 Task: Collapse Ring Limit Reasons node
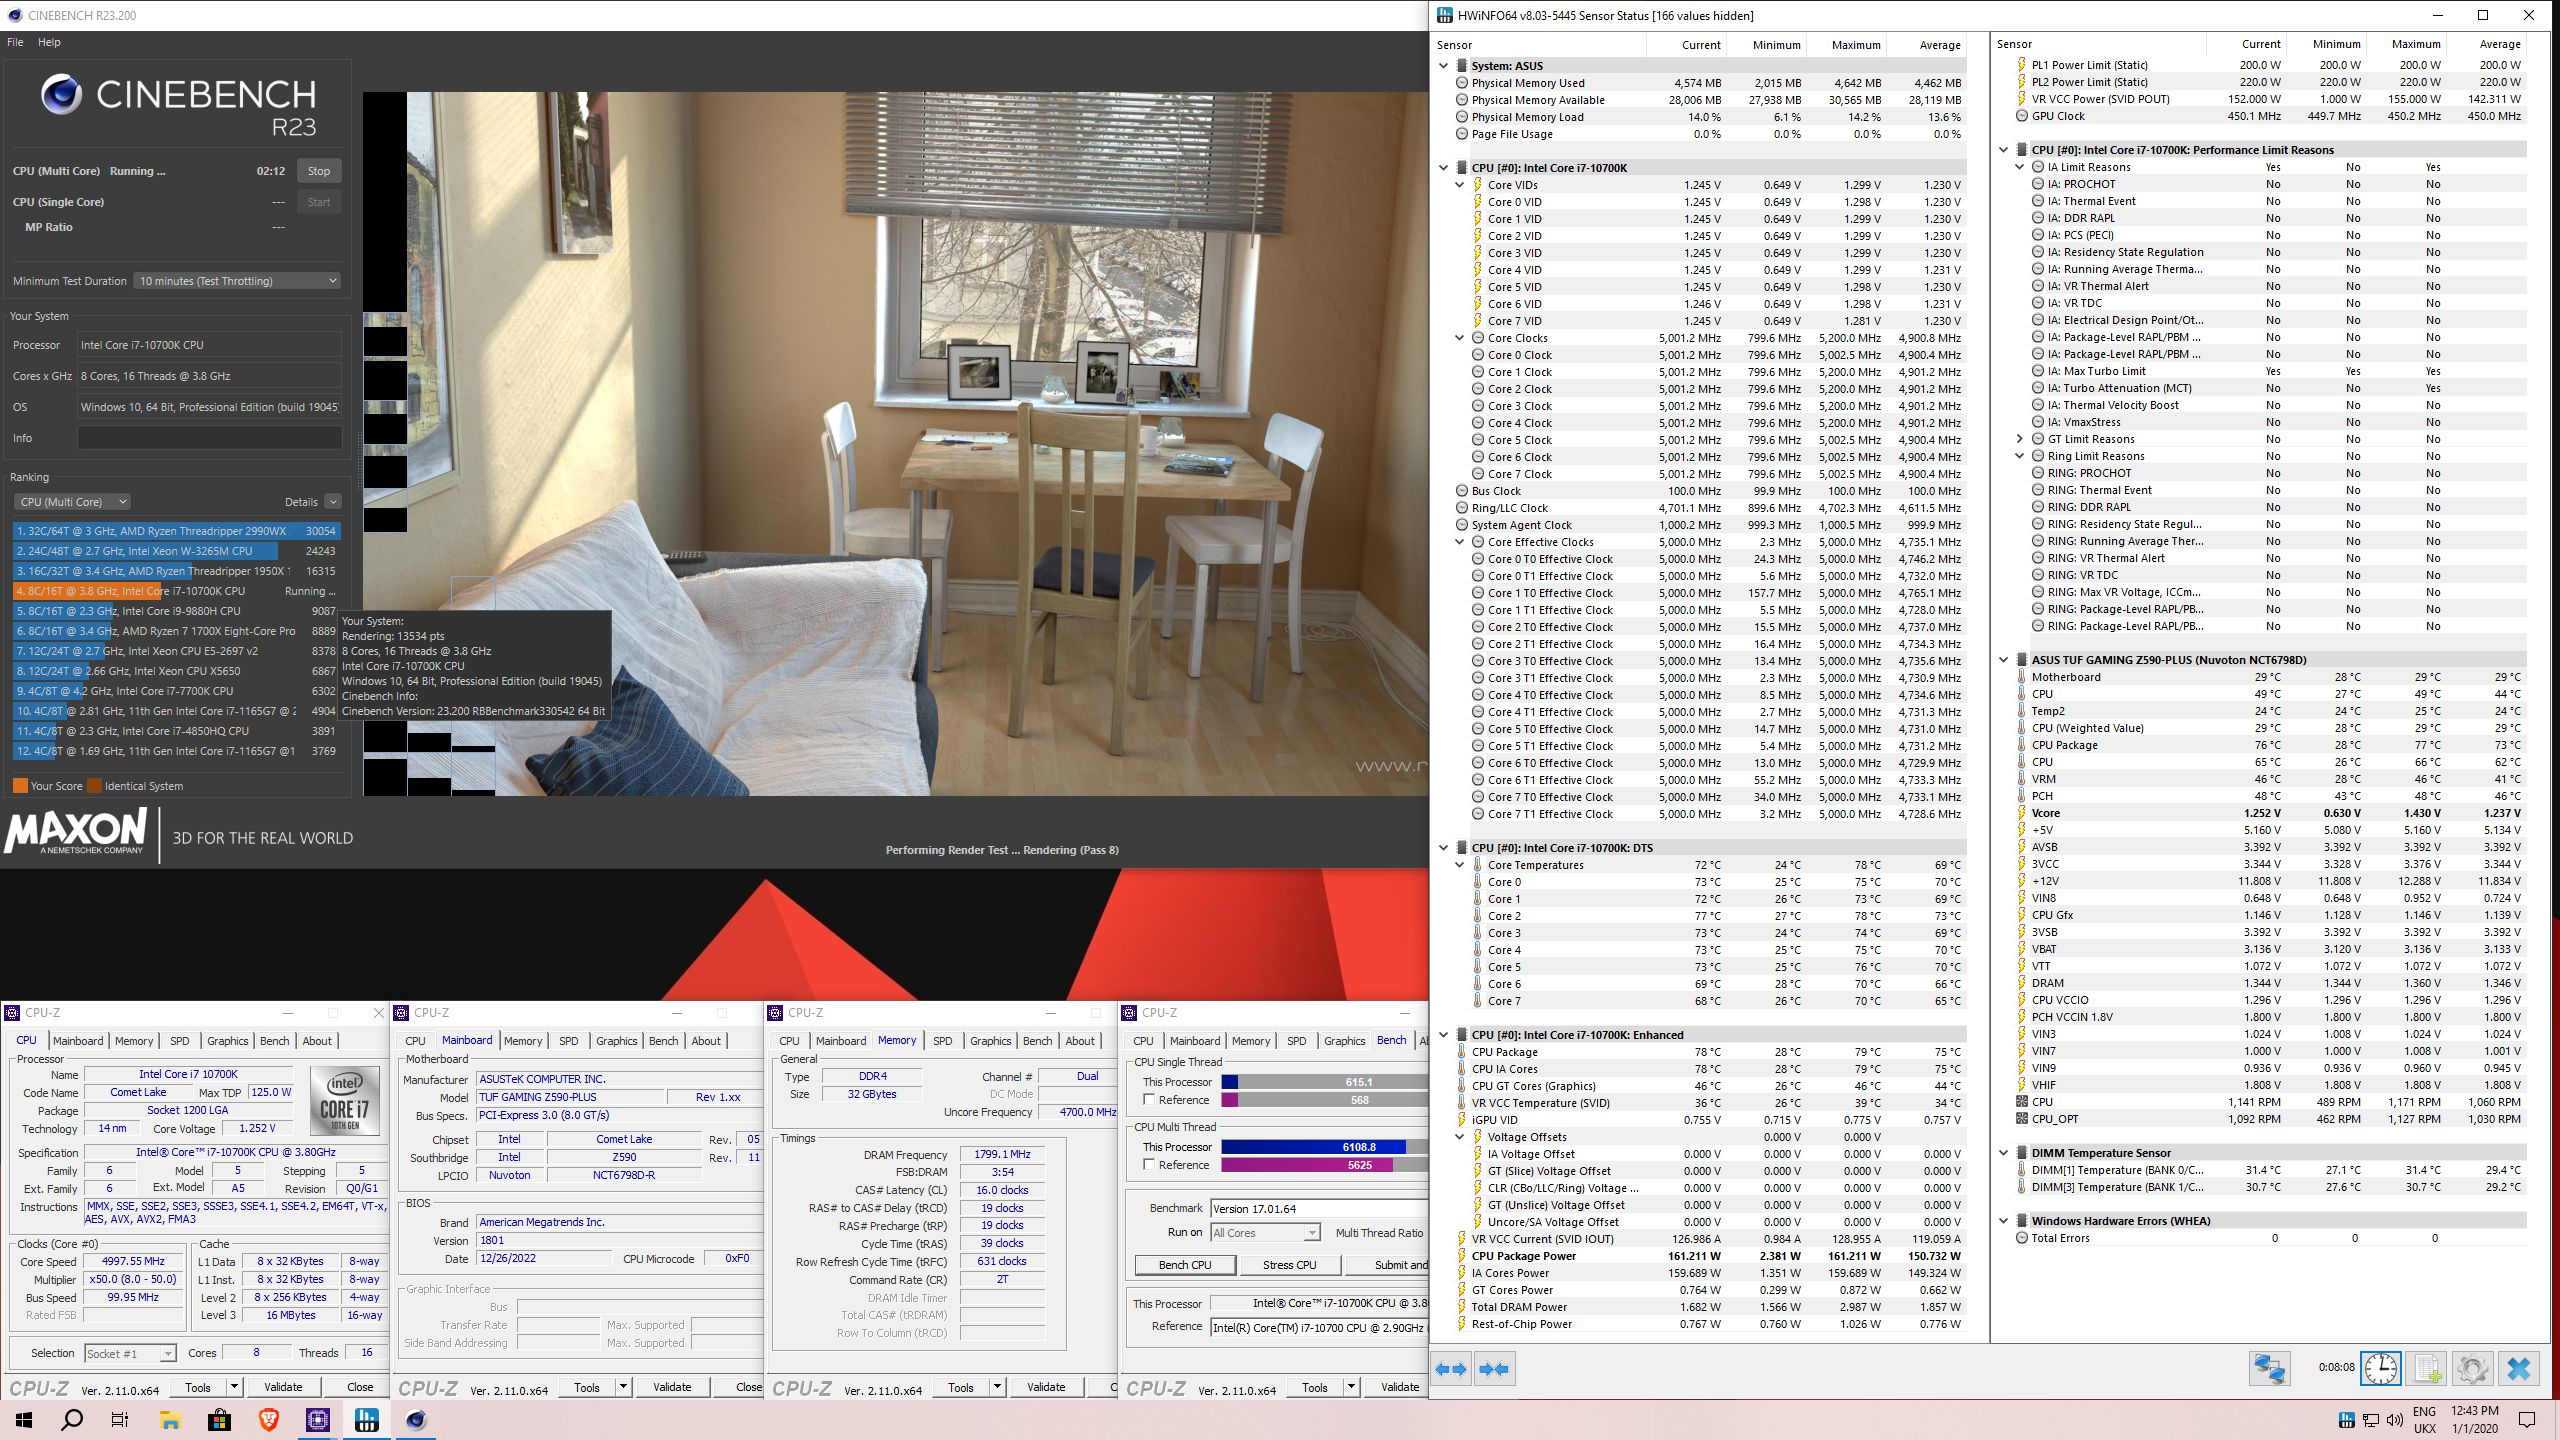2019,456
